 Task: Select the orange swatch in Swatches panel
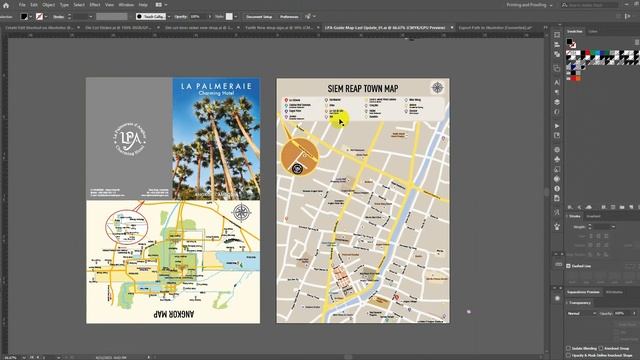coord(578,78)
